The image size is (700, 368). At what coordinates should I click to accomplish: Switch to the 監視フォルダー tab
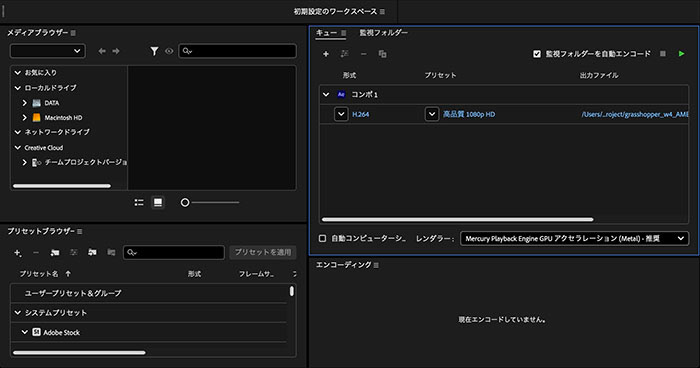pos(383,33)
